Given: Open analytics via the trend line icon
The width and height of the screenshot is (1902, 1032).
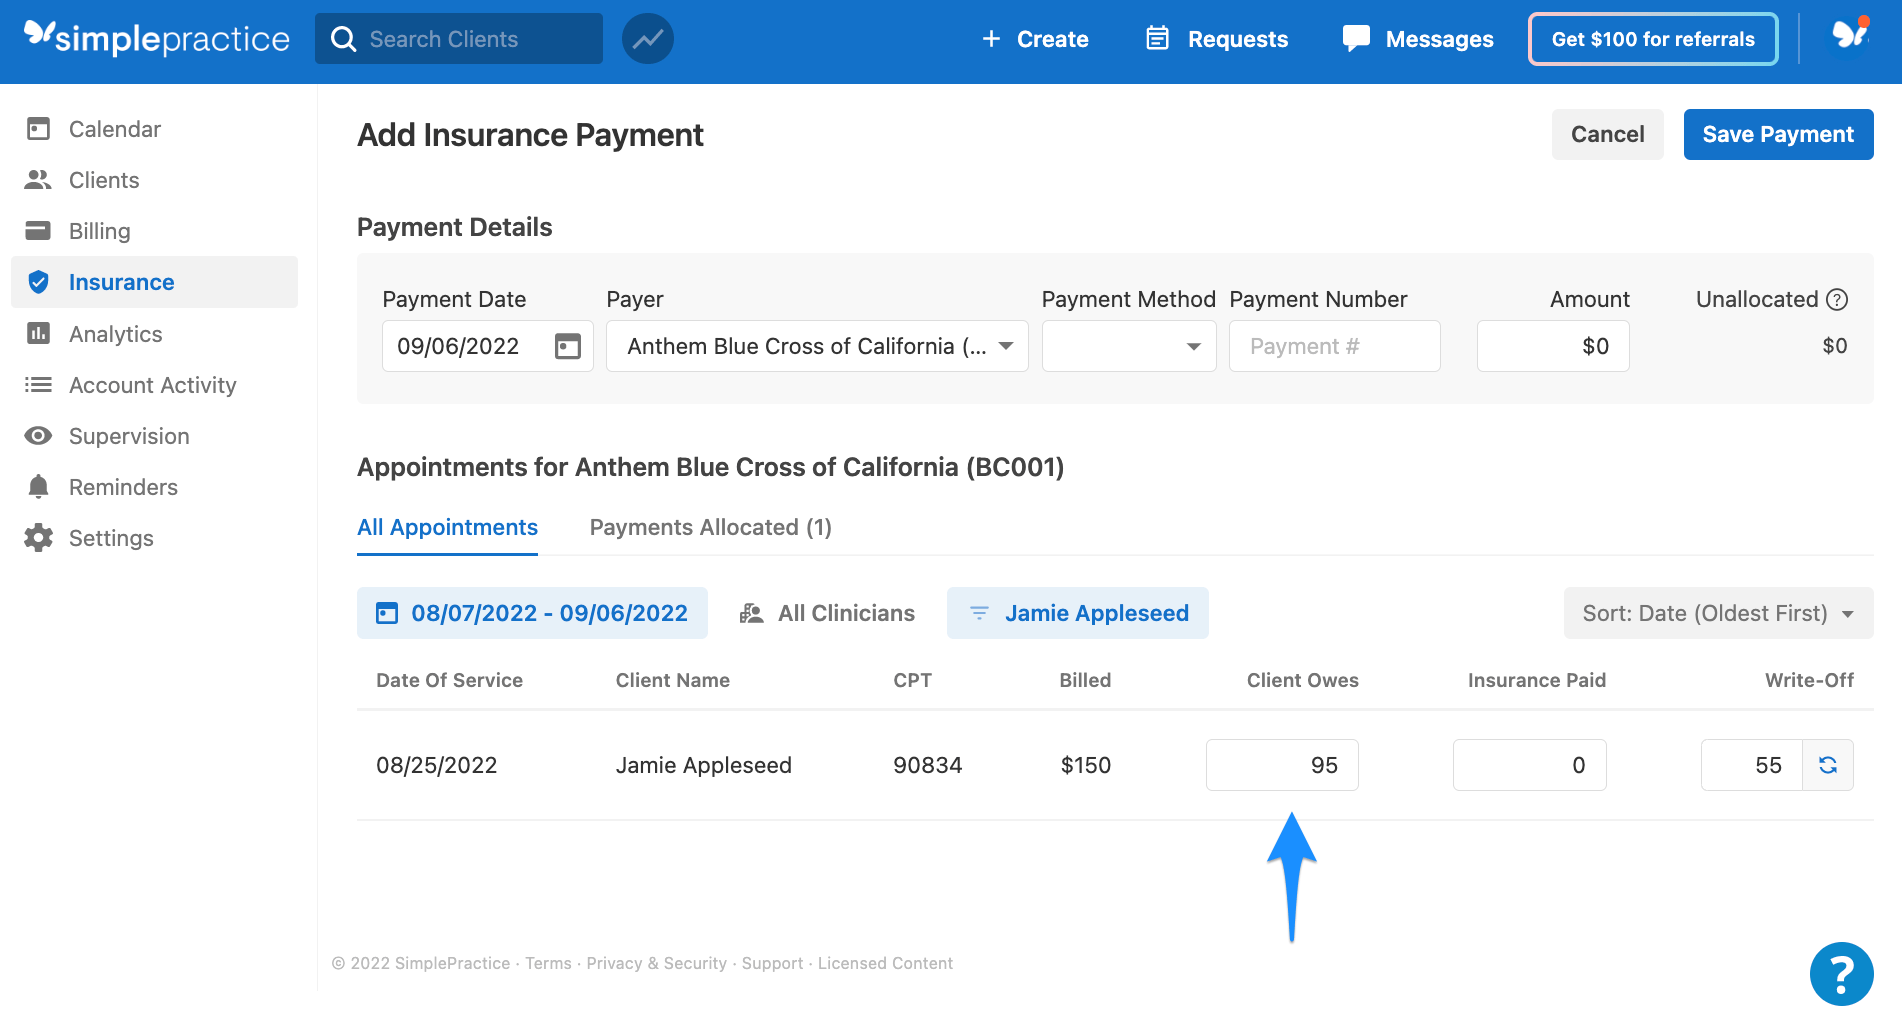Looking at the screenshot, I should point(647,38).
